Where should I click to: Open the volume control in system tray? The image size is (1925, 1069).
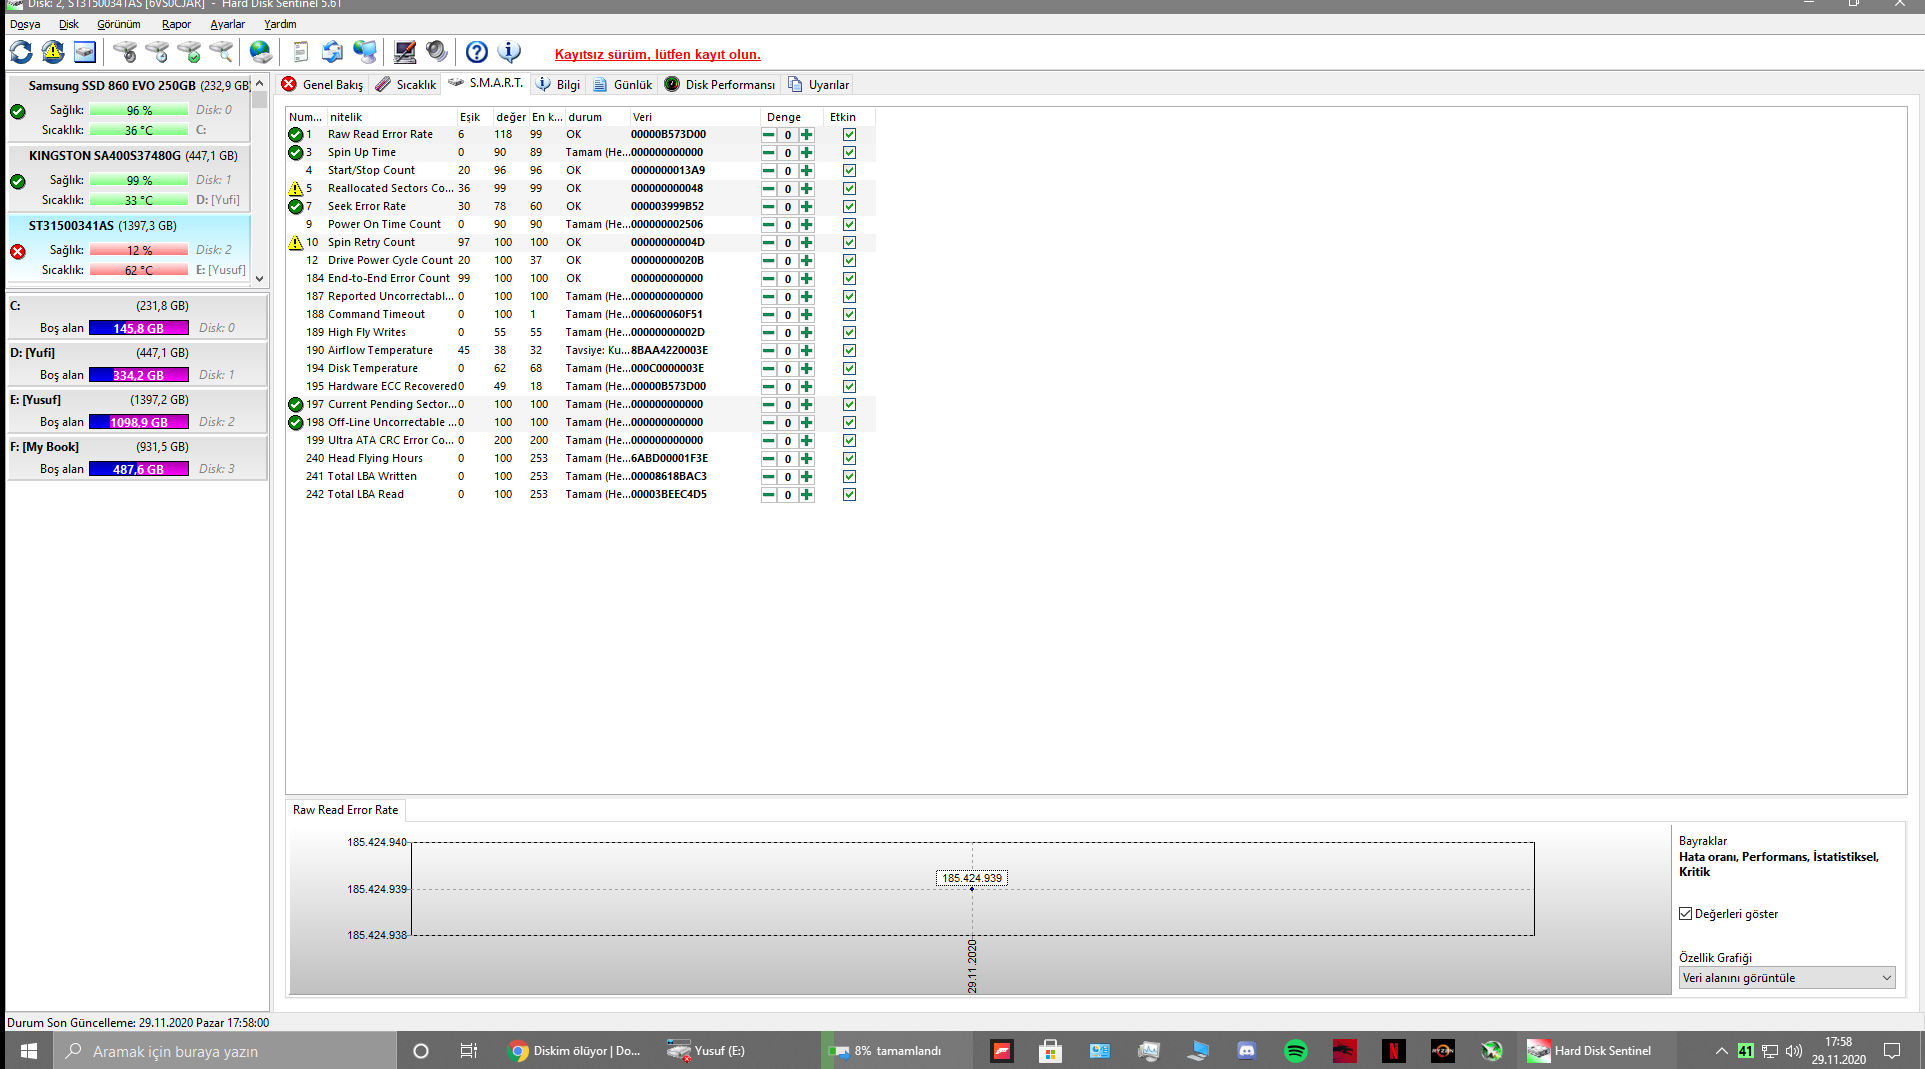point(1794,1051)
